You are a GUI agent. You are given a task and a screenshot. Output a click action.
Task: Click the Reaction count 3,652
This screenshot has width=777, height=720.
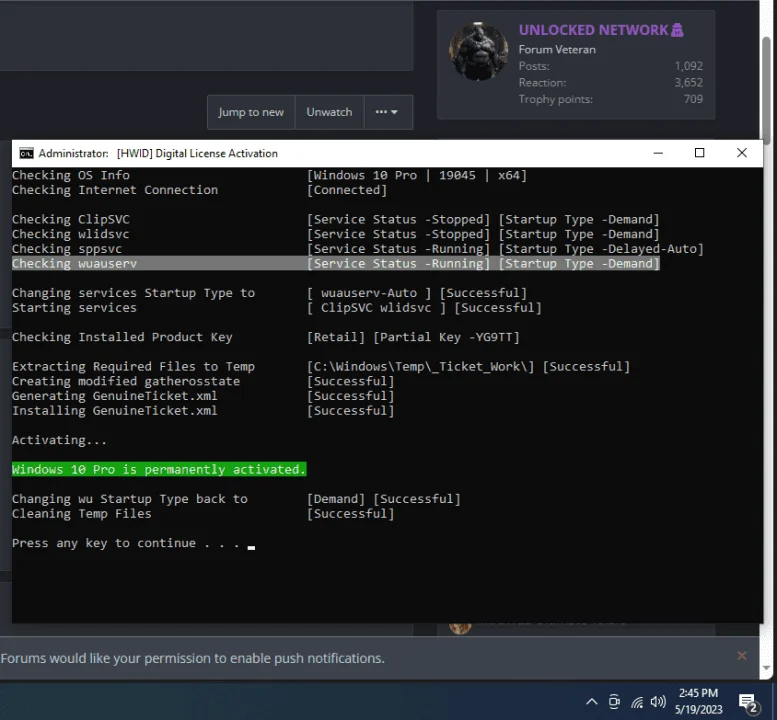click(688, 82)
